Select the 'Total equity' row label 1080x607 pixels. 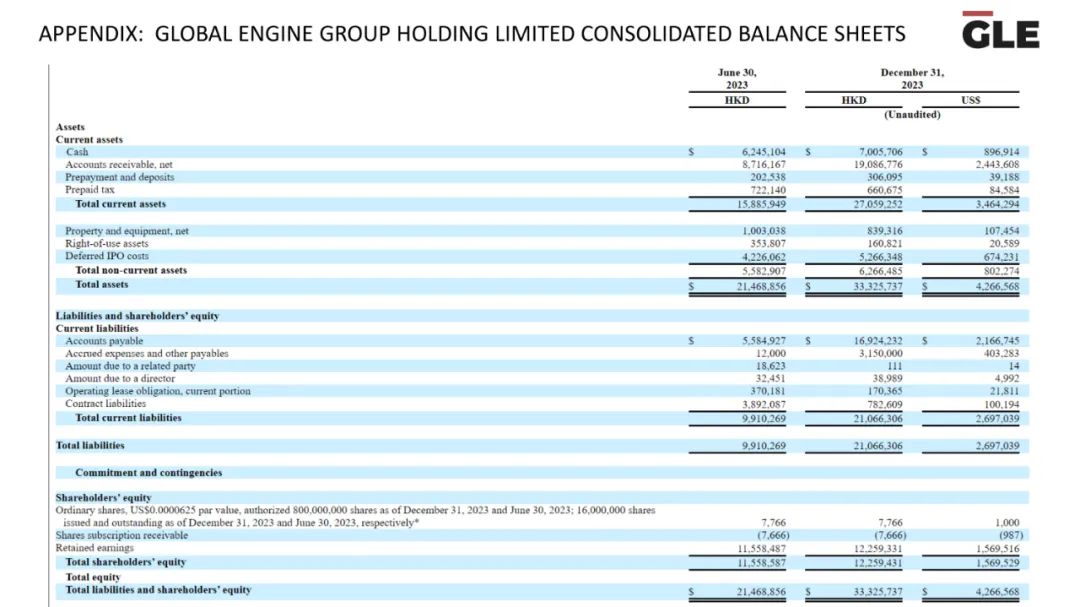(x=93, y=577)
